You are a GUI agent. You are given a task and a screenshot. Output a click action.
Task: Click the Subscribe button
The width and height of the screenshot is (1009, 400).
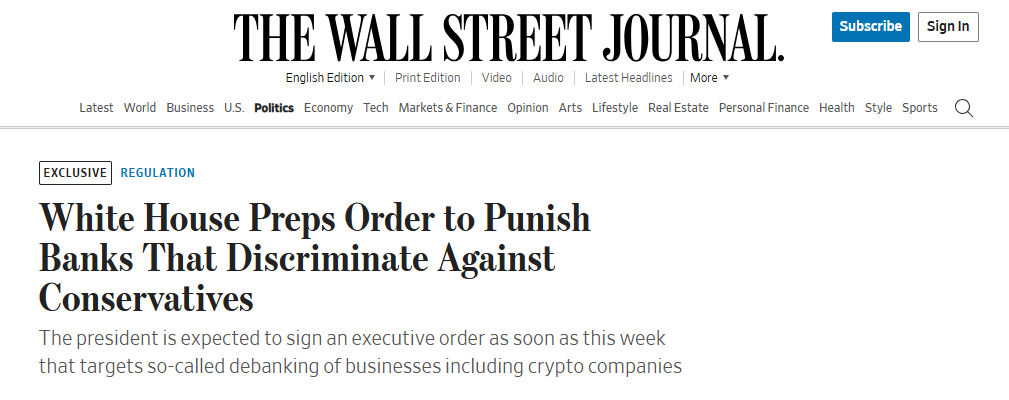pos(870,27)
